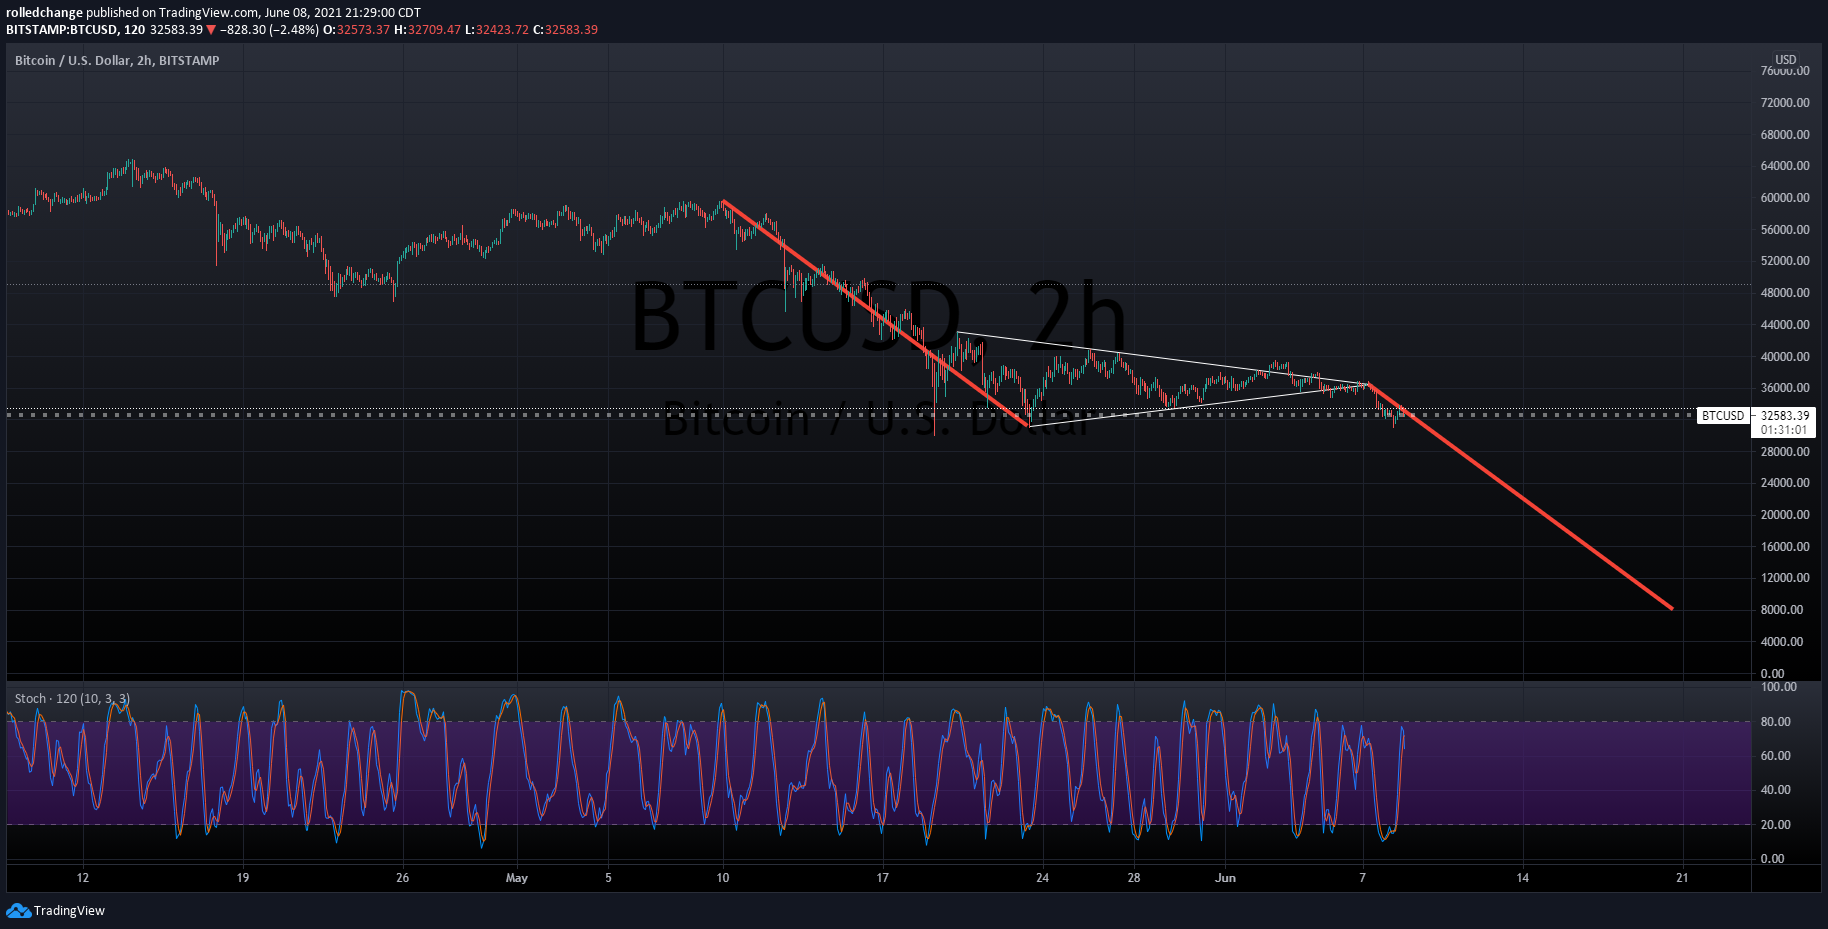The height and width of the screenshot is (929, 1828).
Task: Select the white lower triangle trendline
Action: click(x=1200, y=404)
